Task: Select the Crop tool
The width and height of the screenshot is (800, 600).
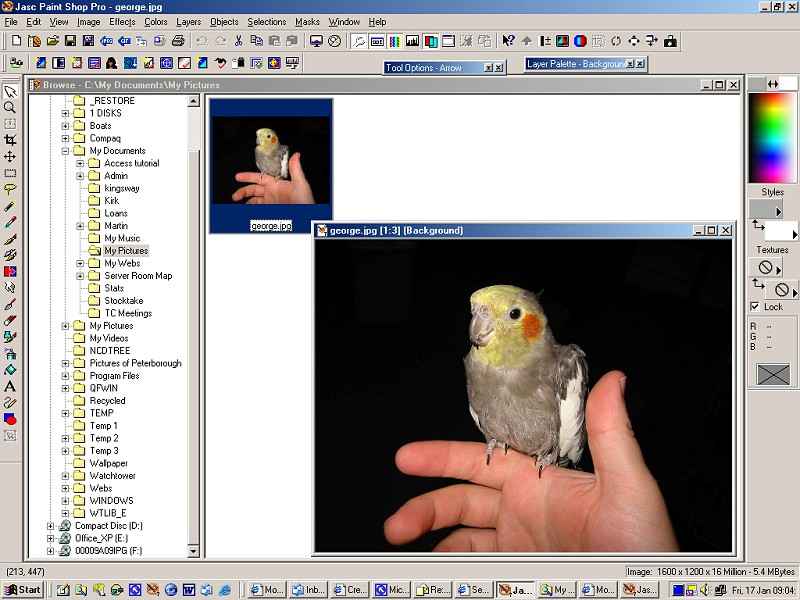Action: pyautogui.click(x=10, y=140)
